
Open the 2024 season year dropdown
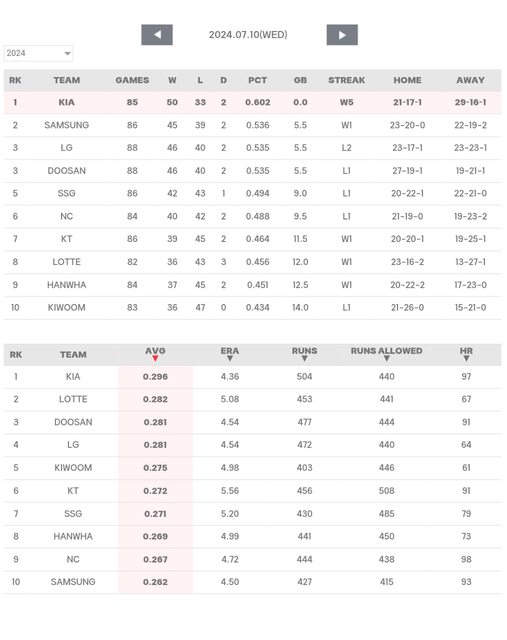click(38, 53)
